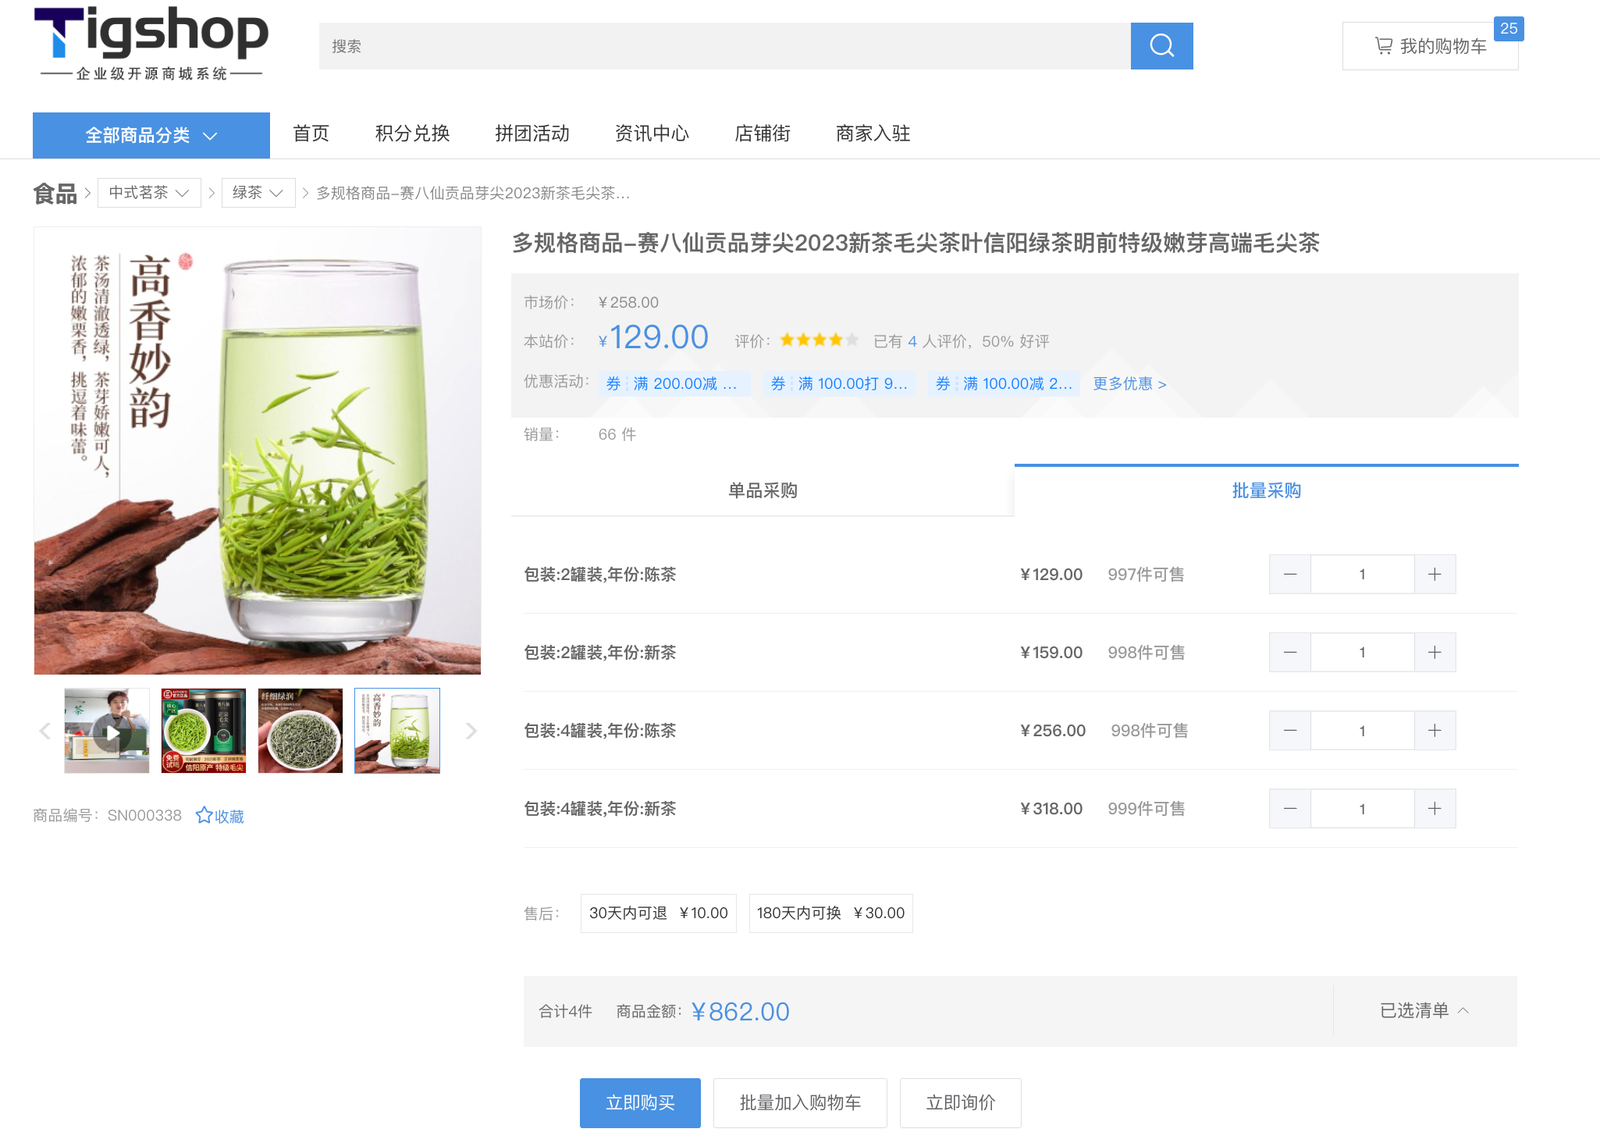Collapse the 已选清单 selected list
Screen dimensions: 1600x1143
pos(1424,1011)
